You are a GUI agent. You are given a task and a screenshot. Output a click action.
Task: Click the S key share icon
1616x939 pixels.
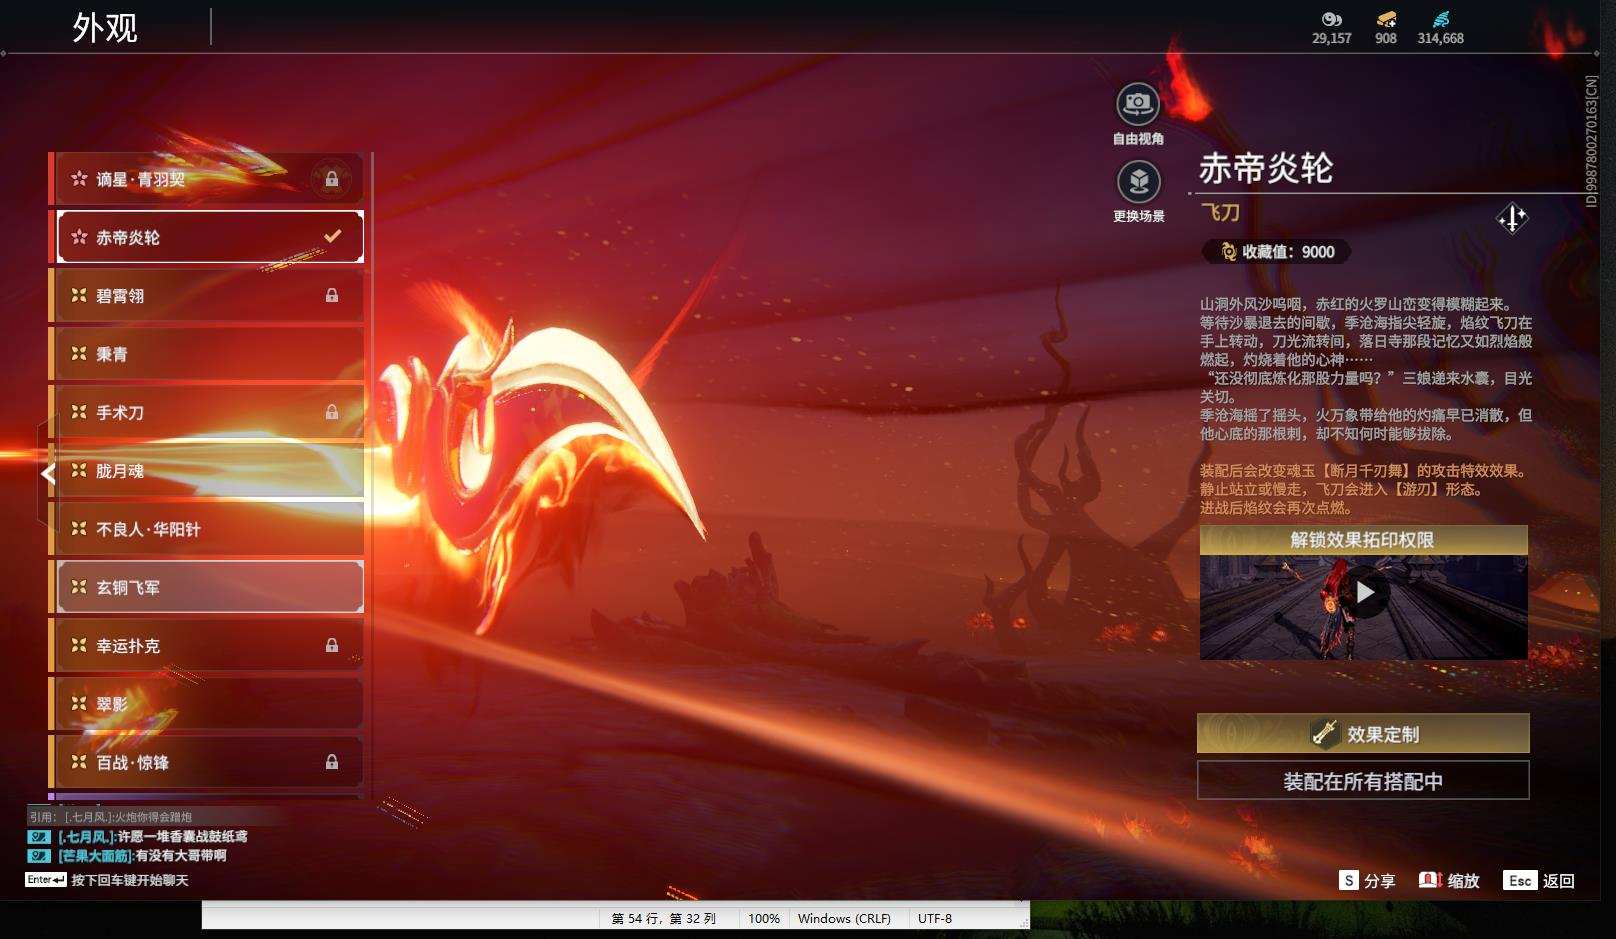pyautogui.click(x=1349, y=880)
